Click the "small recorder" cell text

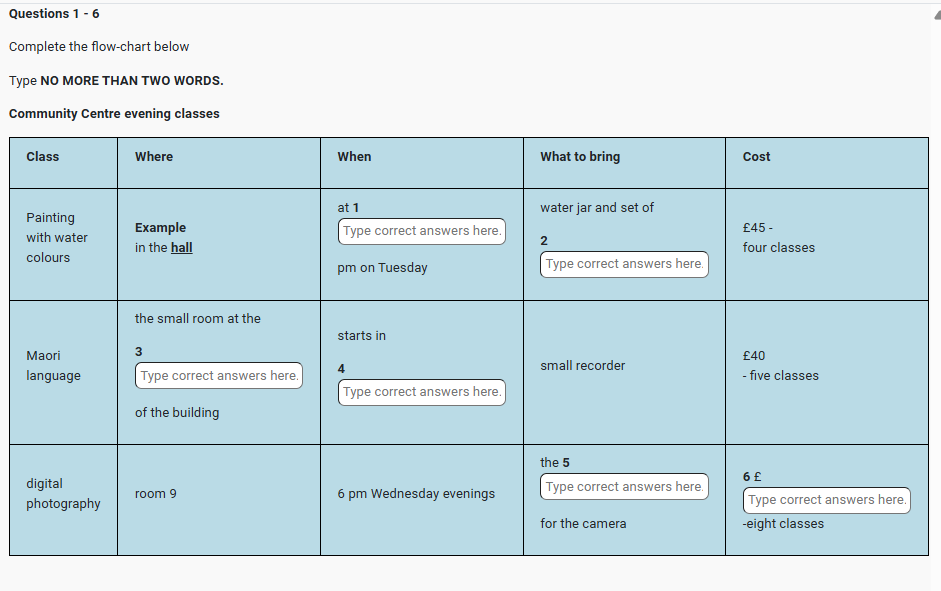tap(583, 366)
